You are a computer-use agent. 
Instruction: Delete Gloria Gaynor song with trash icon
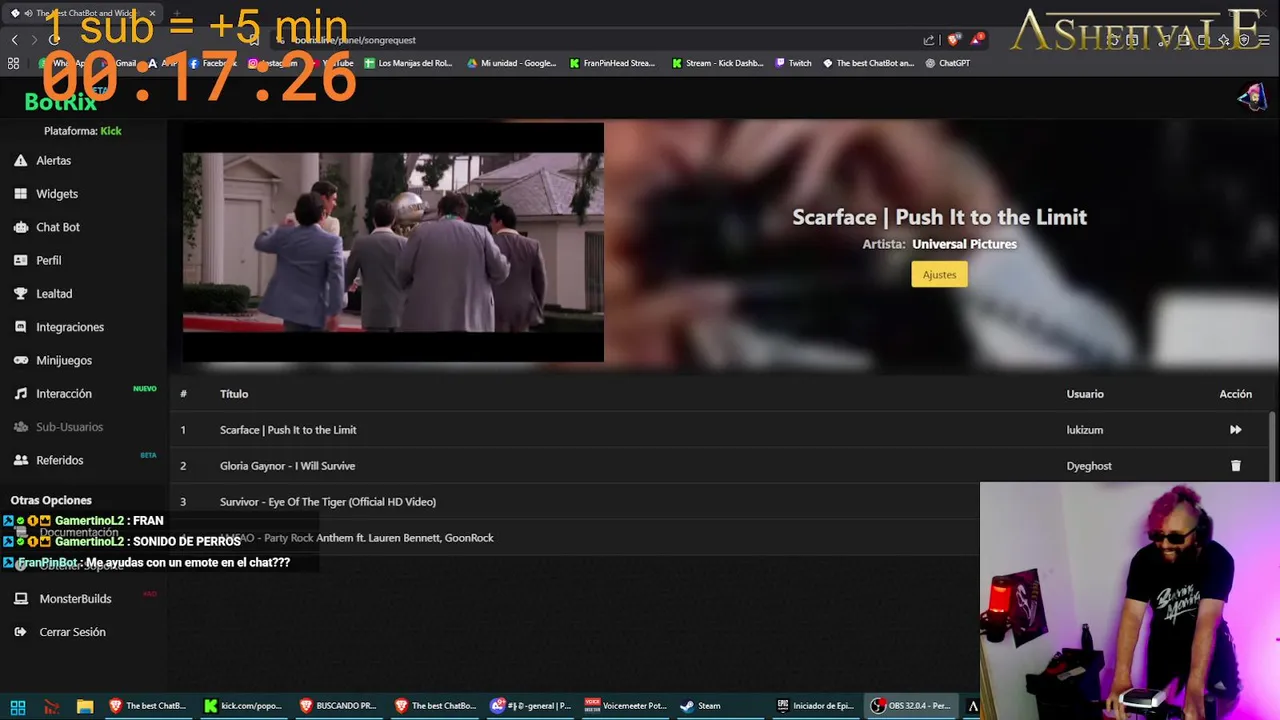(x=1235, y=466)
